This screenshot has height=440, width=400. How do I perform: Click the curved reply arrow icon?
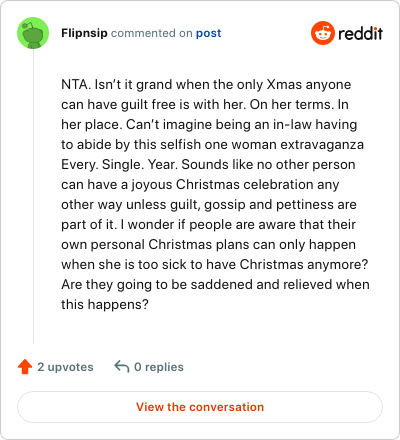click(122, 366)
